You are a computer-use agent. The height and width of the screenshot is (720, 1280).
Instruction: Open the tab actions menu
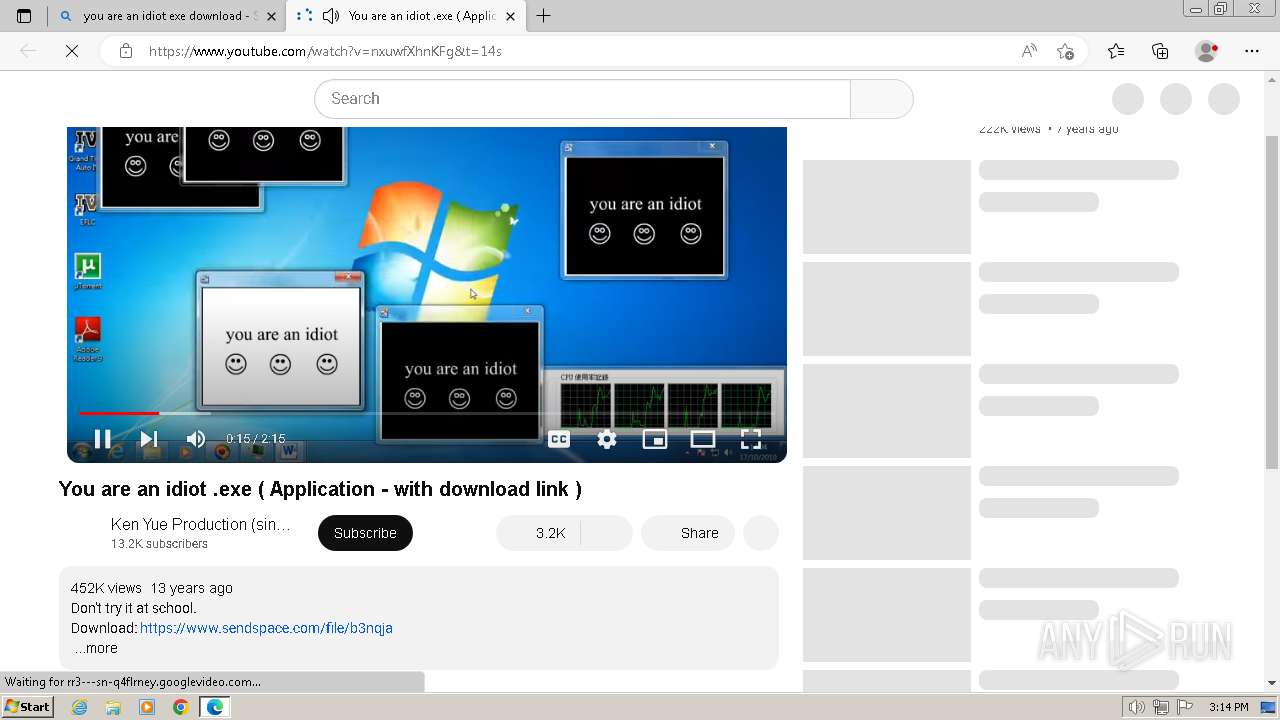pos(24,16)
